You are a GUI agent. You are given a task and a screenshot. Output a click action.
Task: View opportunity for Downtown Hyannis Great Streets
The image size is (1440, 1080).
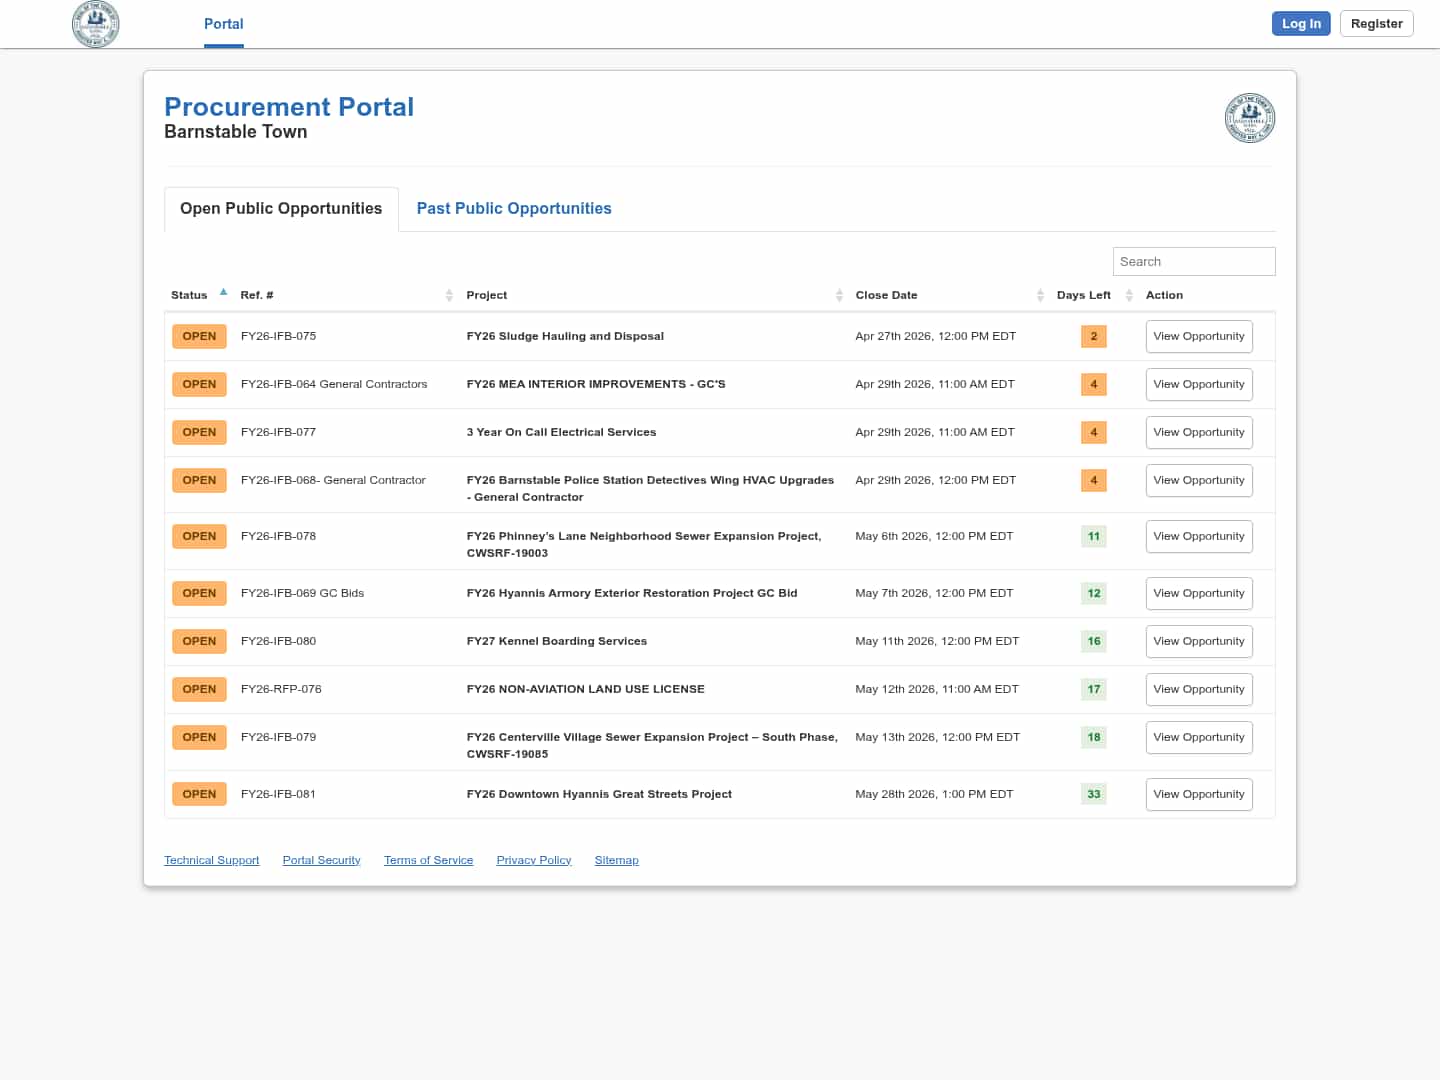[x=1198, y=795]
